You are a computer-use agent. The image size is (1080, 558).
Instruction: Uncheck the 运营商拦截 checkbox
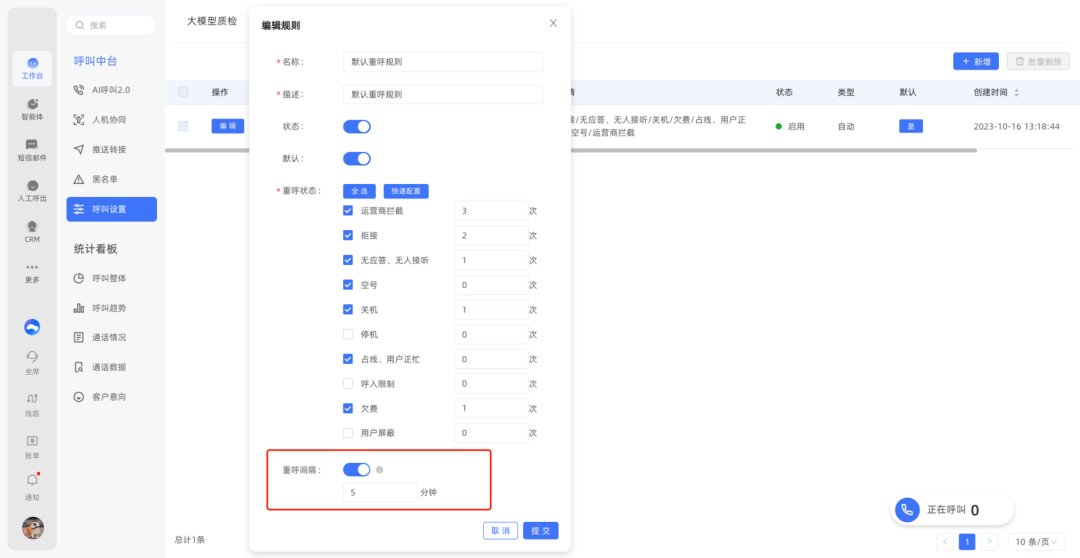tap(348, 211)
